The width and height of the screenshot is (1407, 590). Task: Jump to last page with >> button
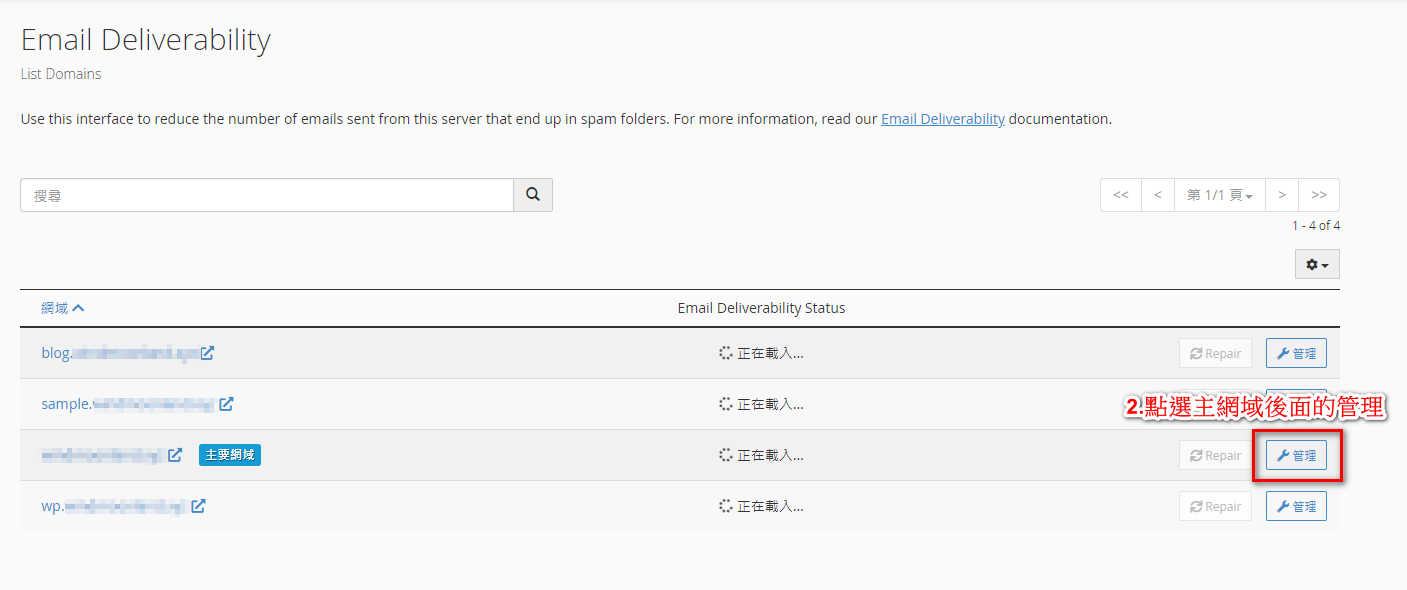pyautogui.click(x=1319, y=195)
